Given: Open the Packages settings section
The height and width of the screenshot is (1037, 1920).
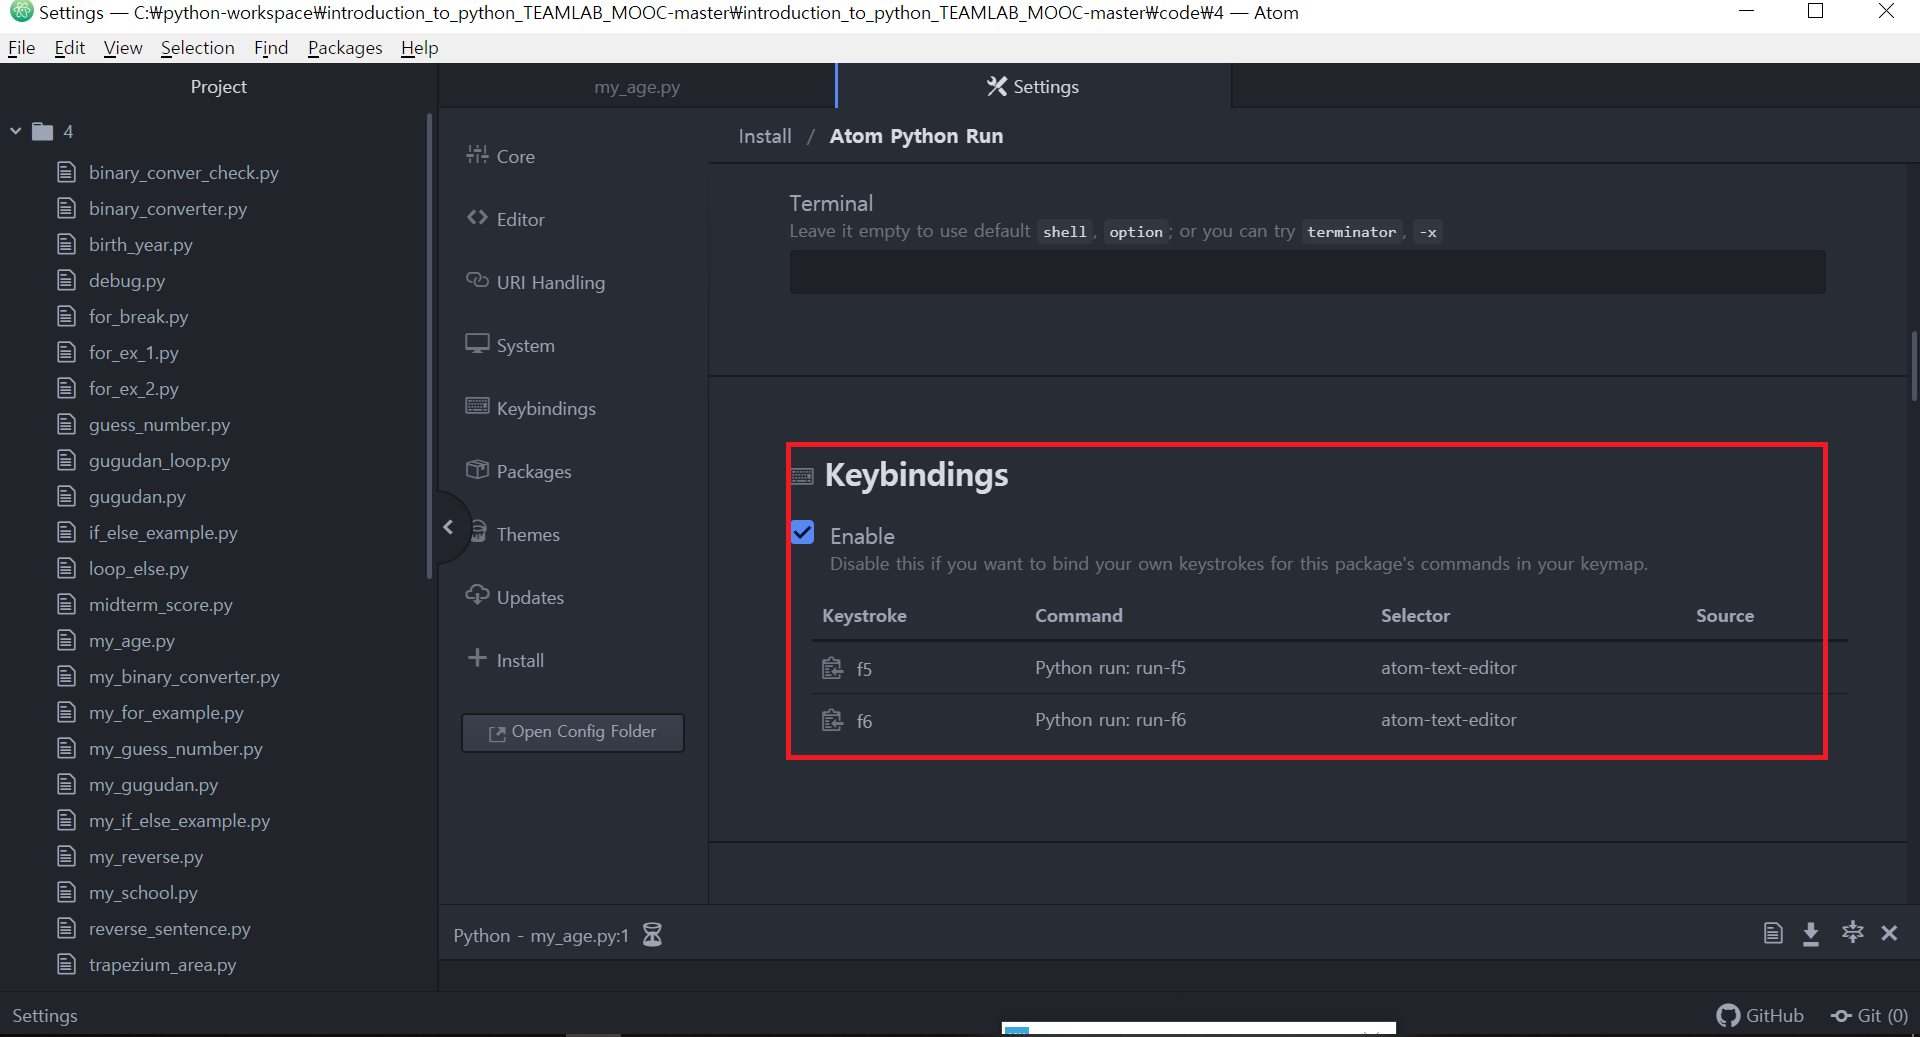Looking at the screenshot, I should point(518,471).
